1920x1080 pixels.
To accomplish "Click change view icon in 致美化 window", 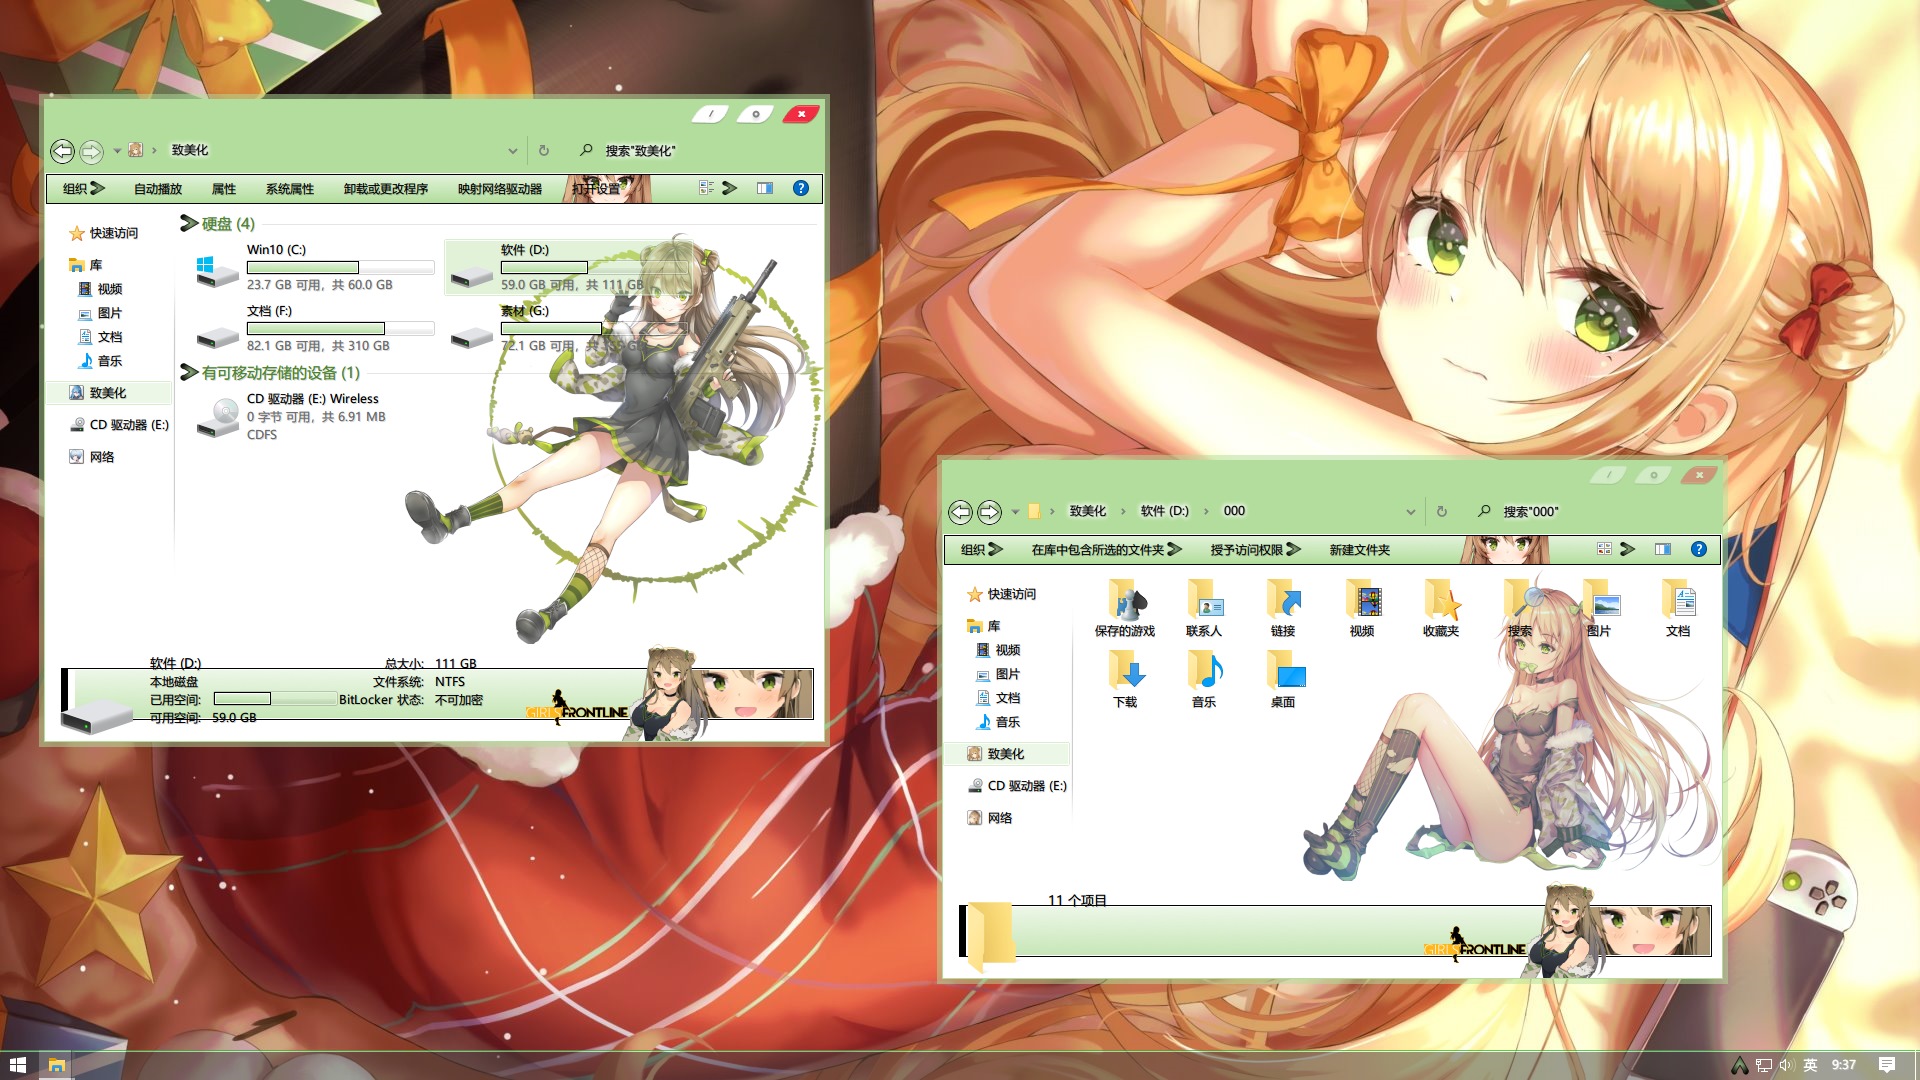I will point(707,188).
